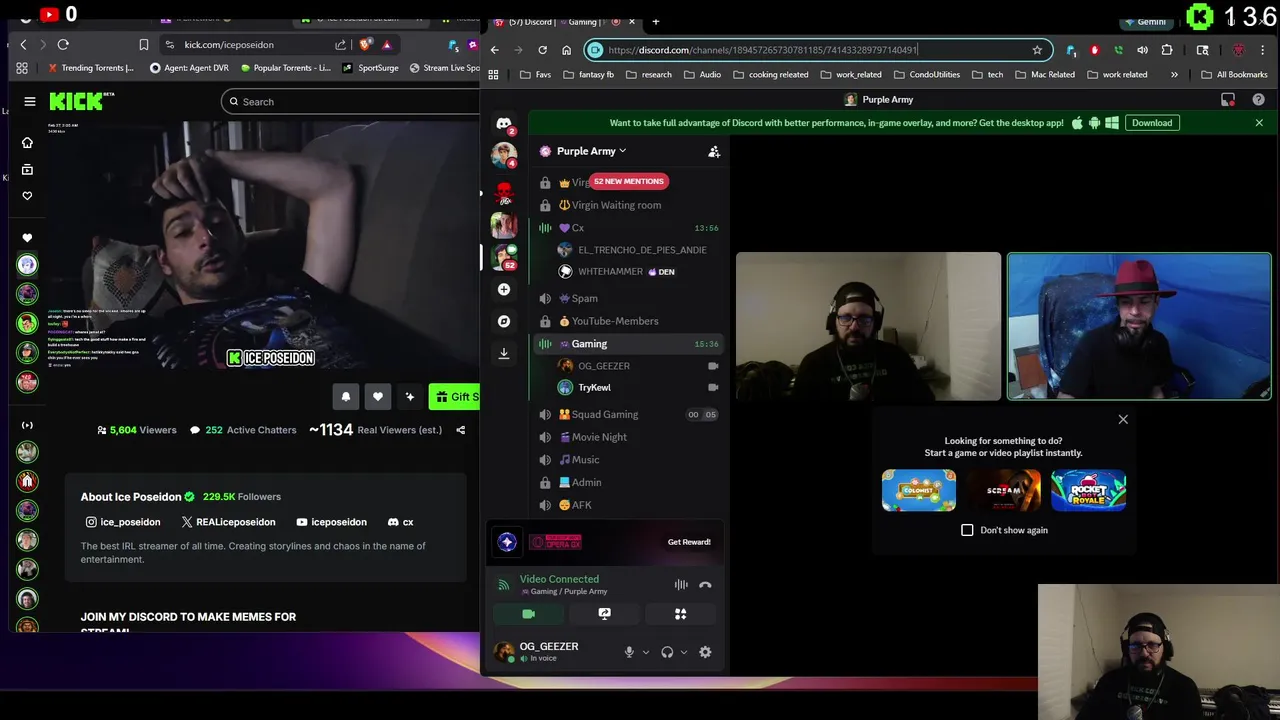Open the iceposeidon YouTube link
Image resolution: width=1280 pixels, height=720 pixels.
(x=331, y=522)
